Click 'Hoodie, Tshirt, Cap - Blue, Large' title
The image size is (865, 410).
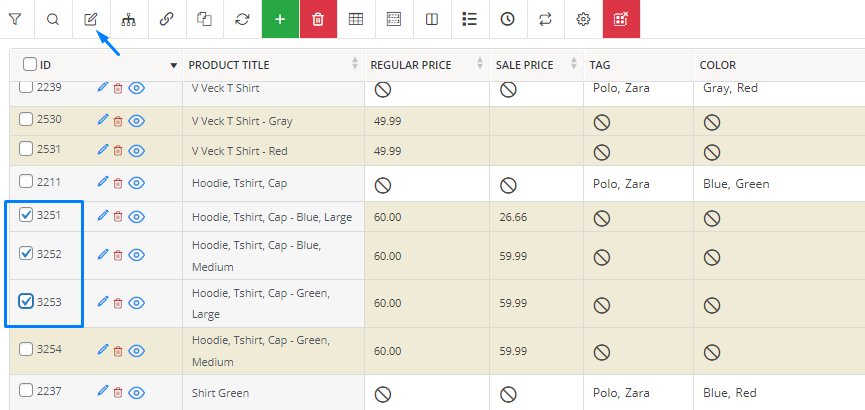click(x=272, y=217)
